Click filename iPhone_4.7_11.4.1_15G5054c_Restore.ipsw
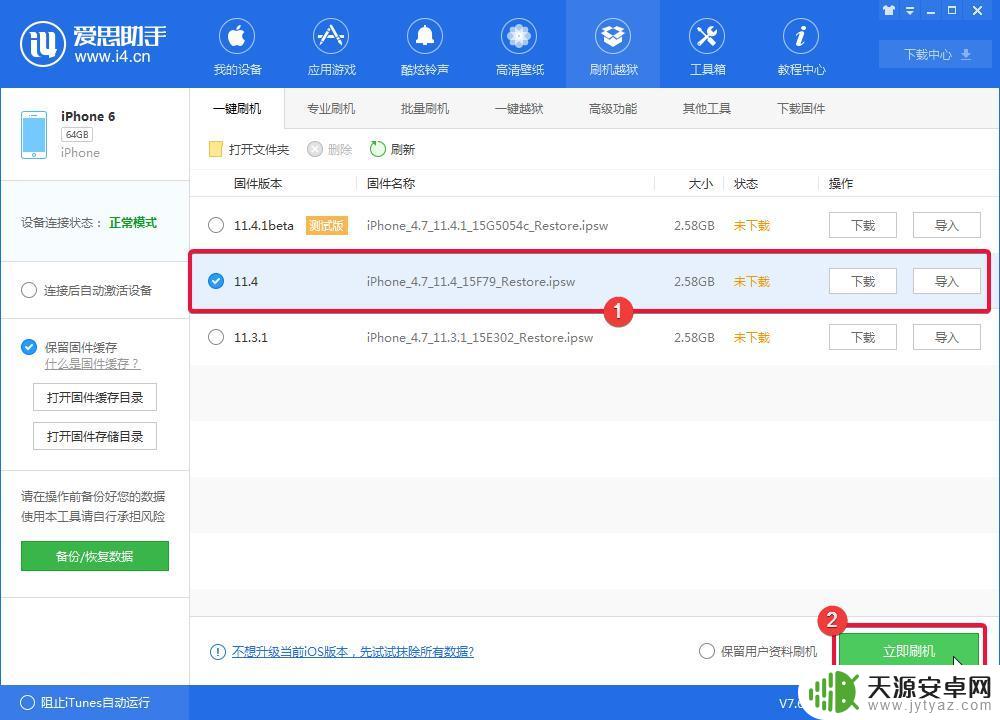 (x=487, y=225)
